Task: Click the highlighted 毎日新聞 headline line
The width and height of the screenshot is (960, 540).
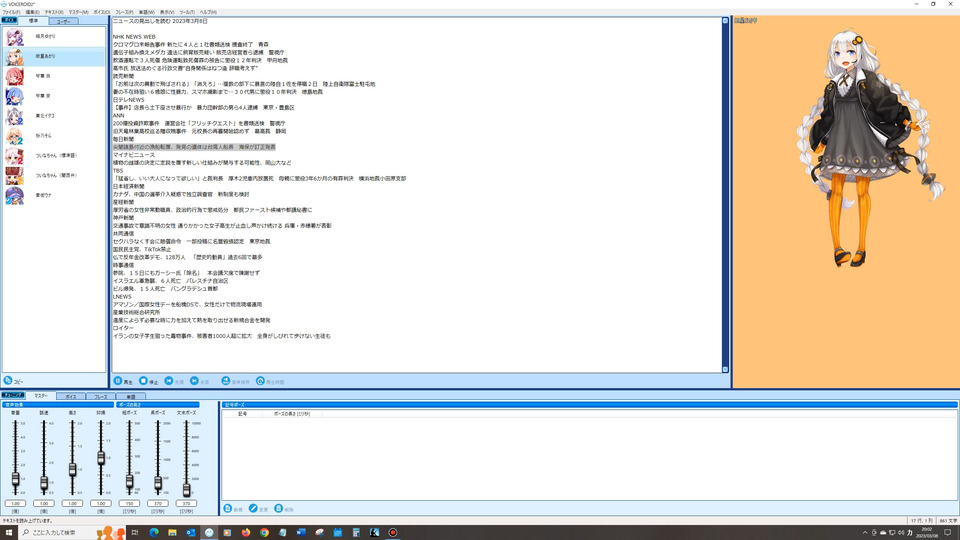Action: (x=194, y=147)
